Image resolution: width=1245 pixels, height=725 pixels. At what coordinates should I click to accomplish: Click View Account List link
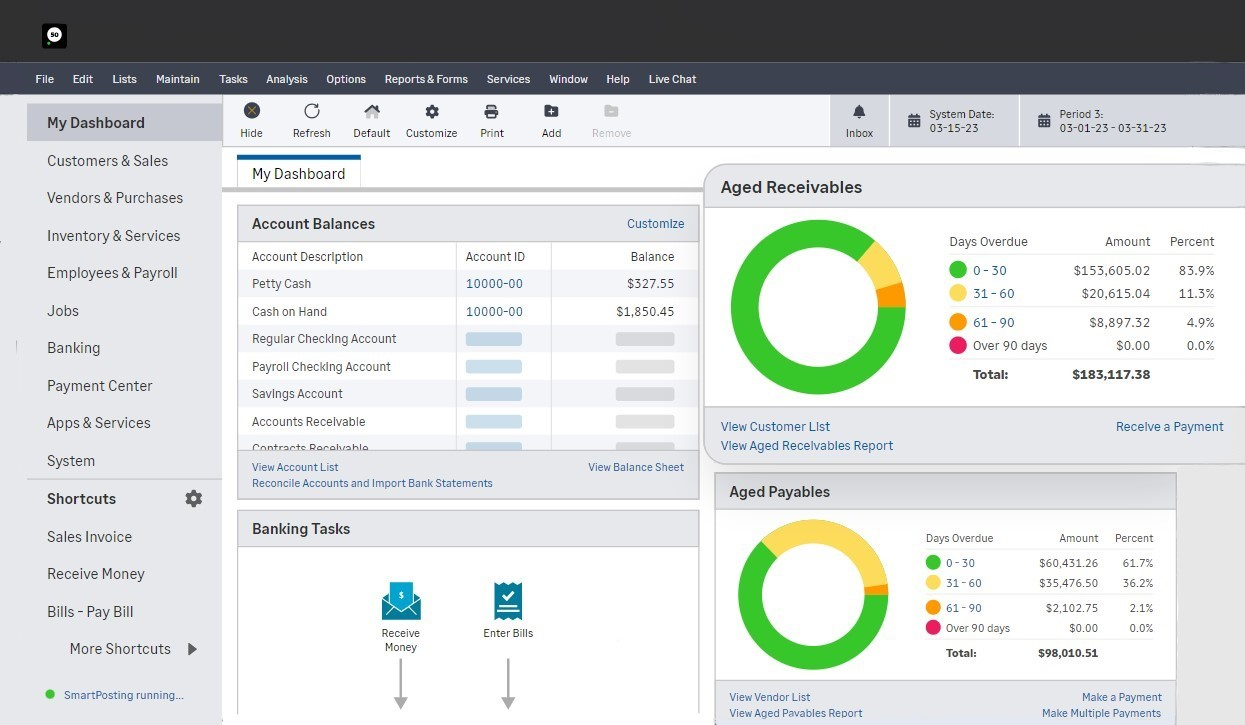pyautogui.click(x=295, y=467)
